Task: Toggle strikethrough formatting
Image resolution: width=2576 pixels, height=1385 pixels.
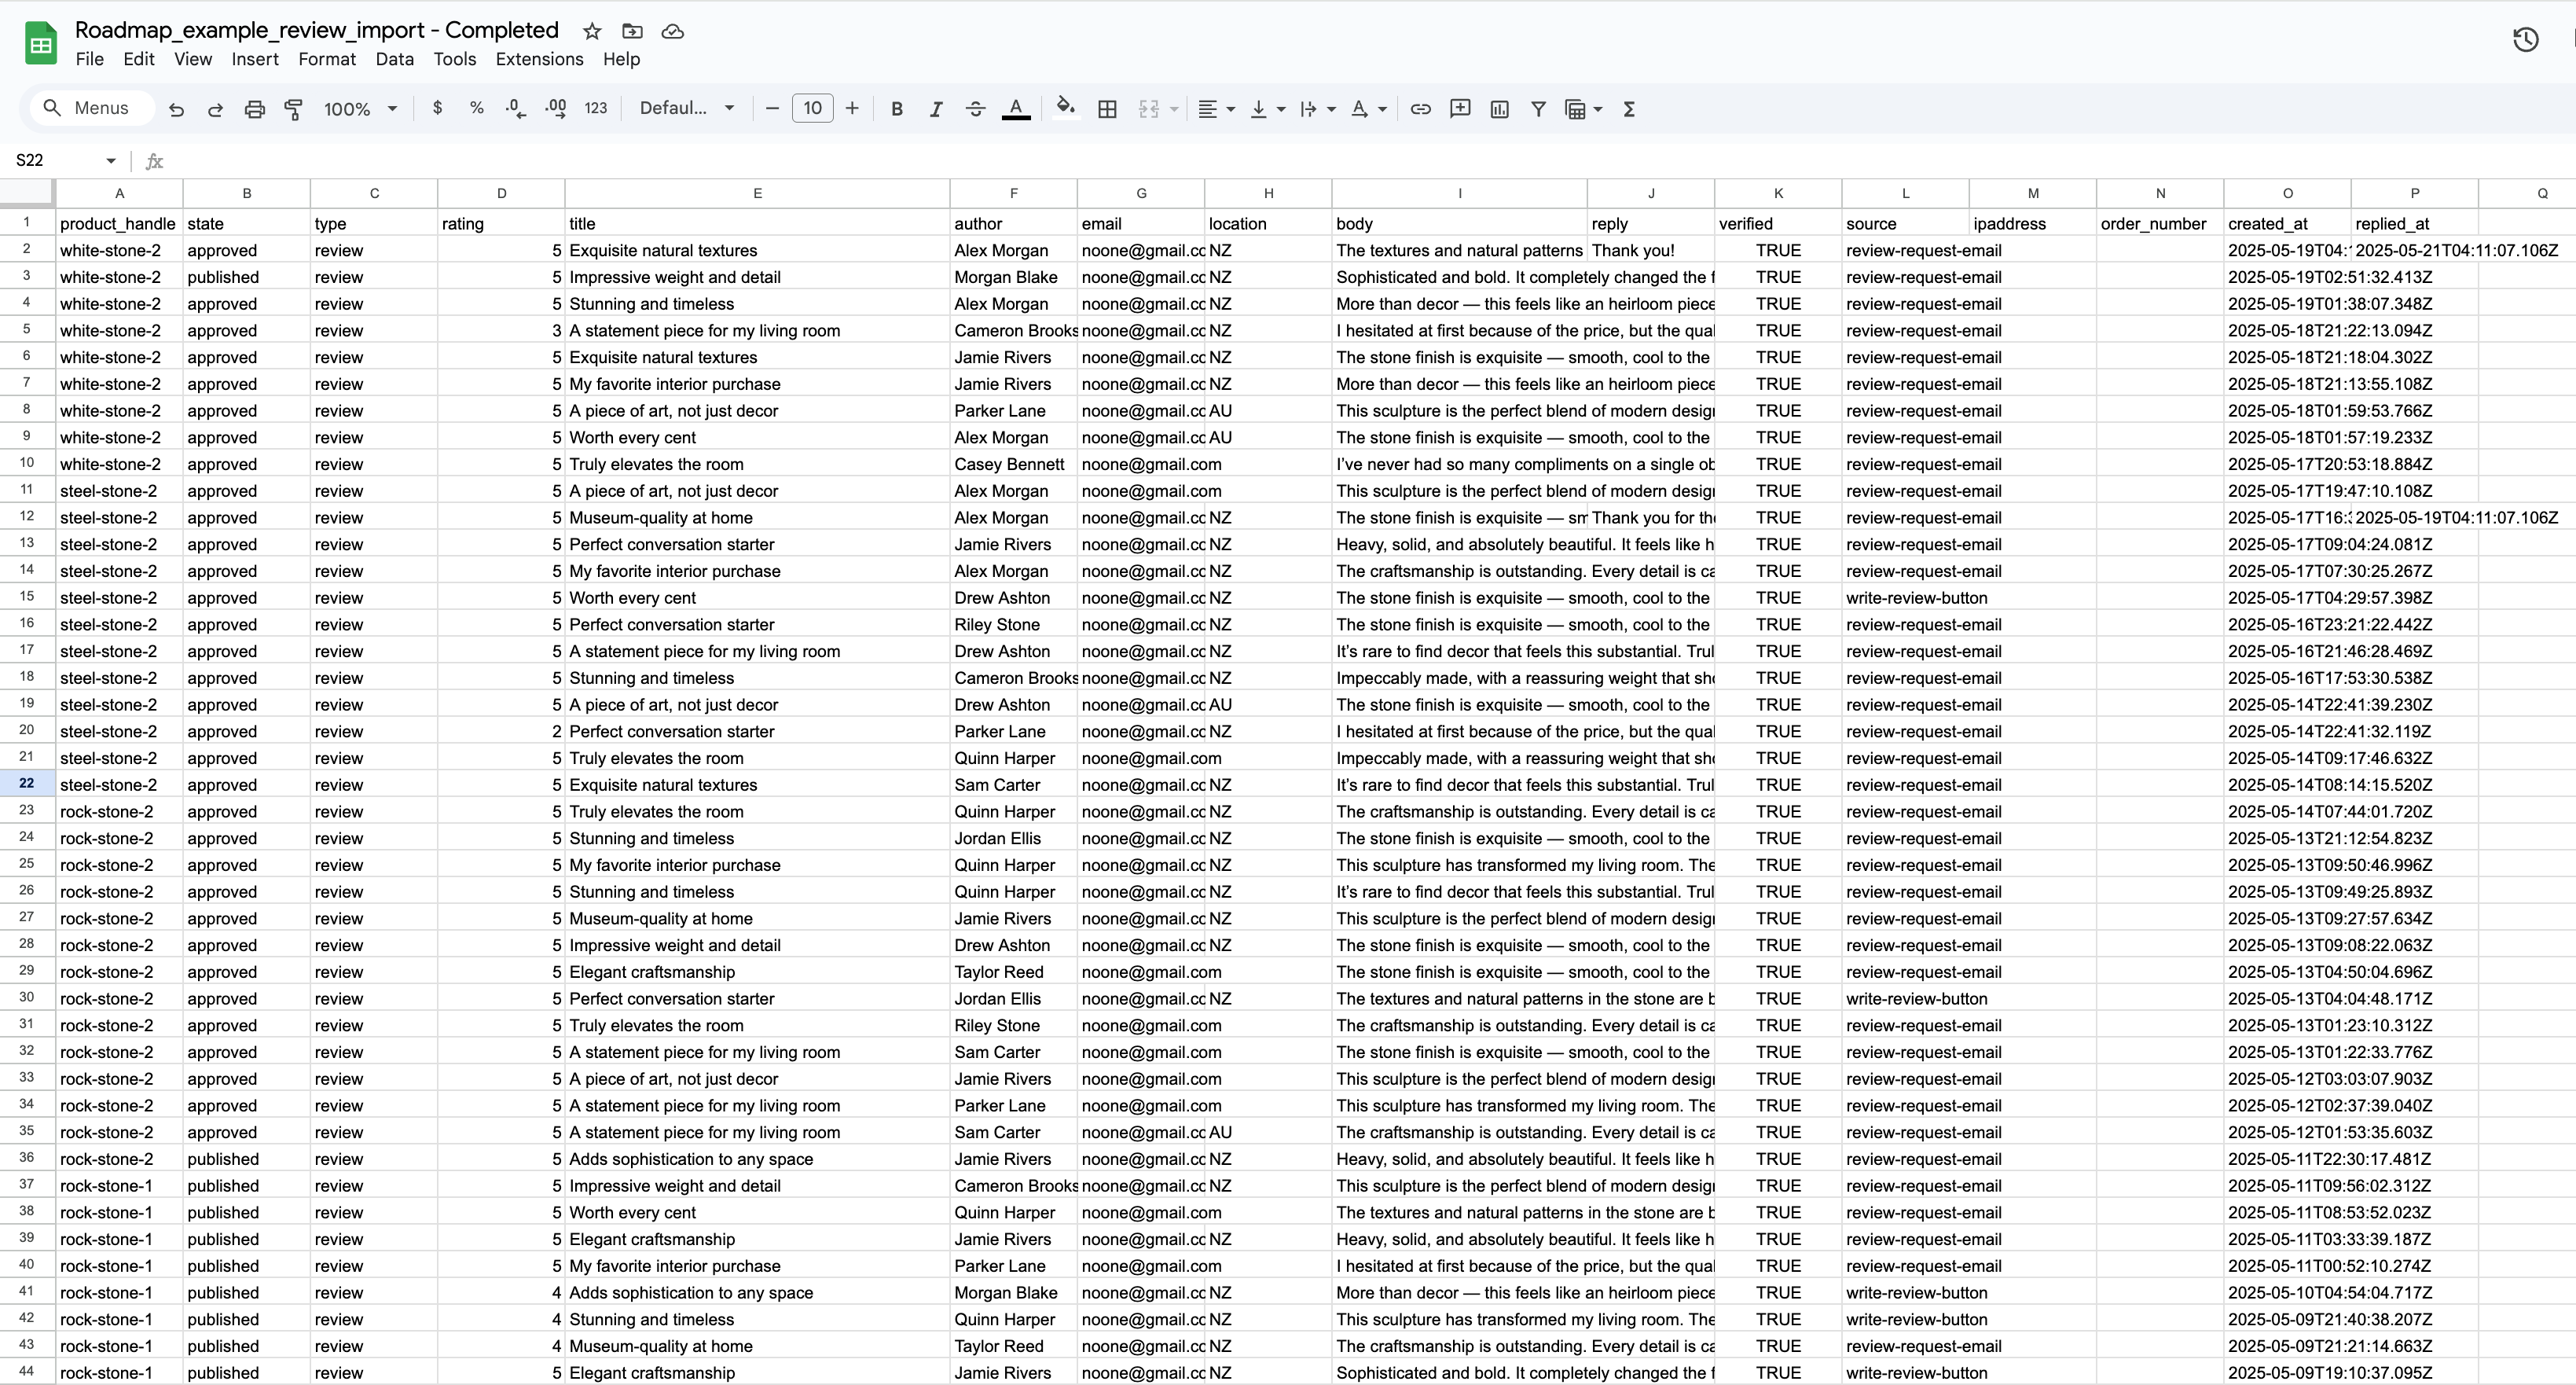Action: [x=975, y=109]
